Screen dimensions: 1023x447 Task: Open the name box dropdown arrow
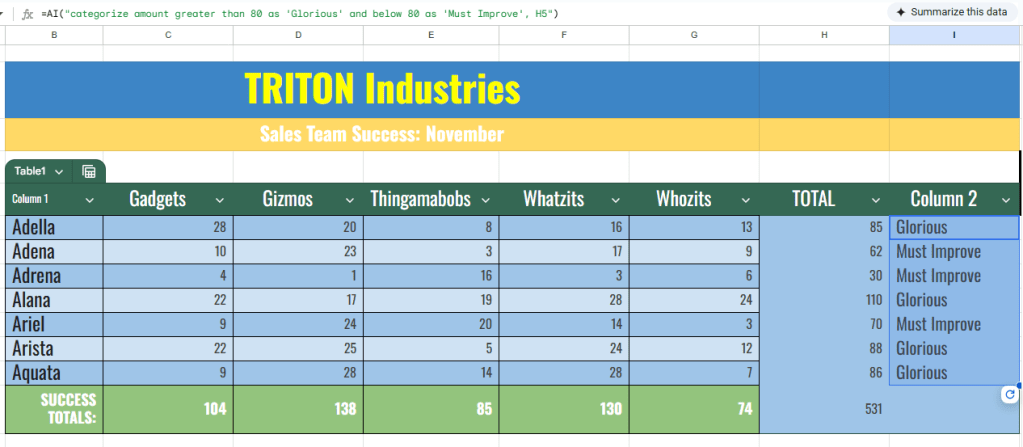(x=4, y=13)
